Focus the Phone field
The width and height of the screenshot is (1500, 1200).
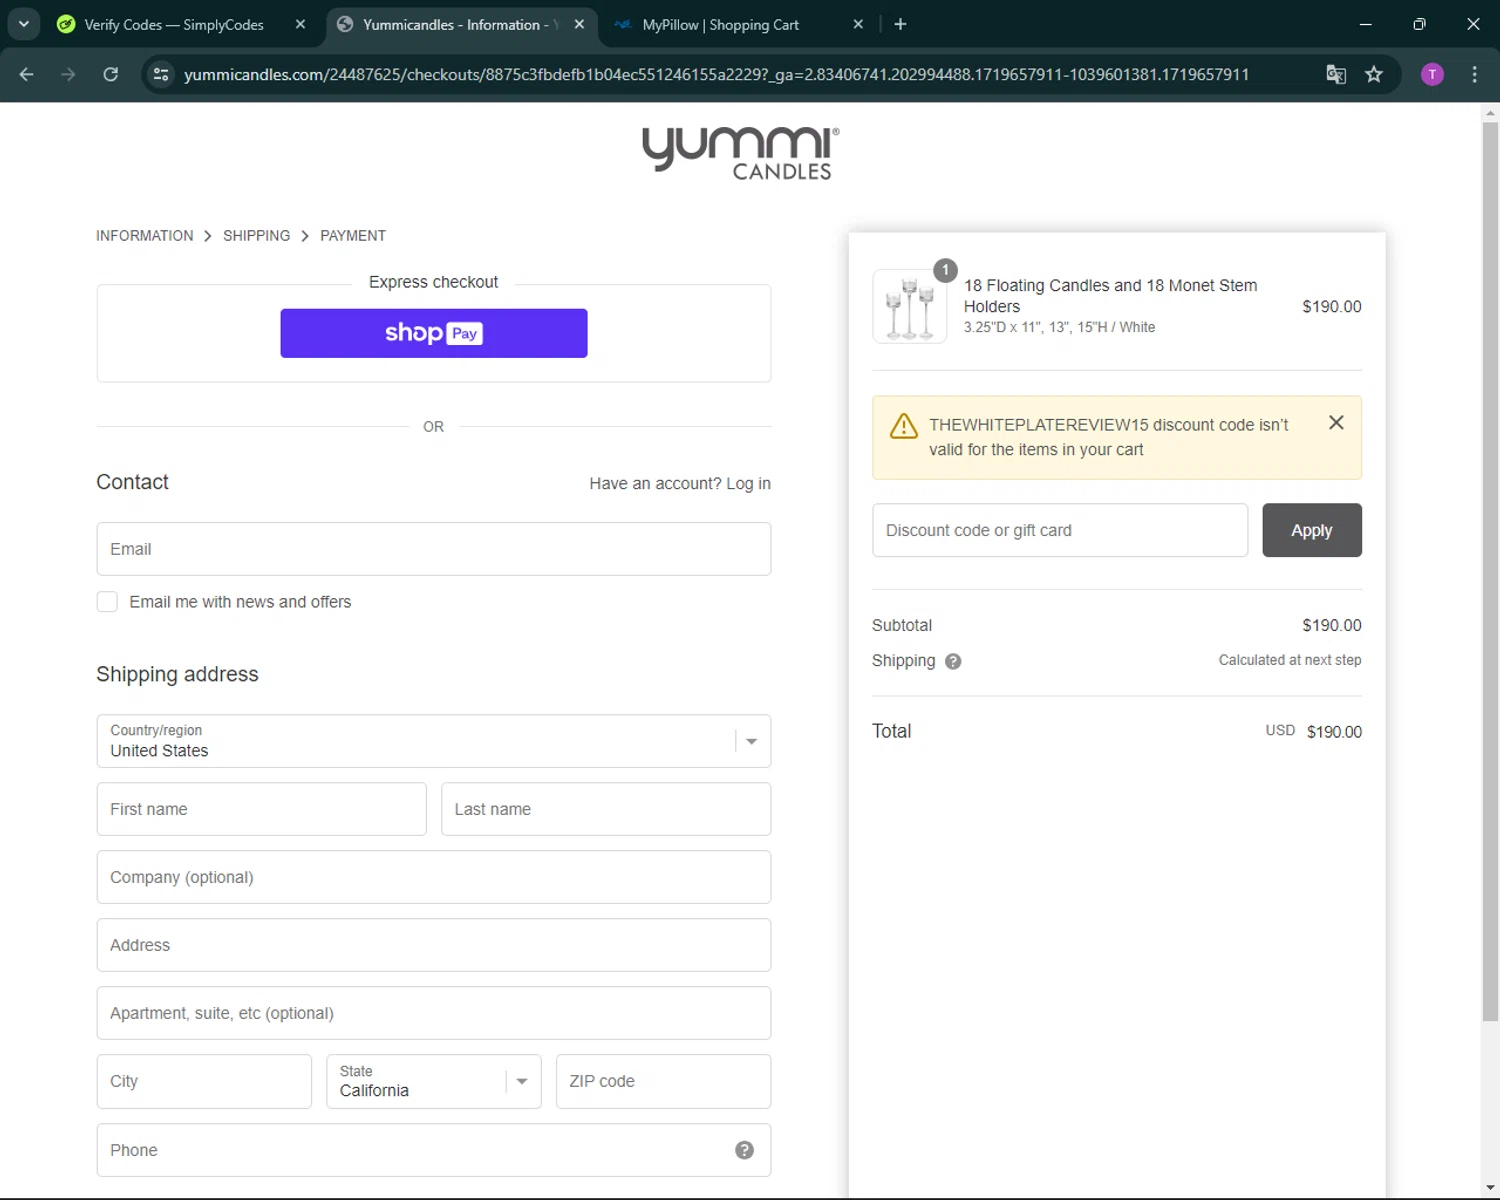coord(434,1150)
